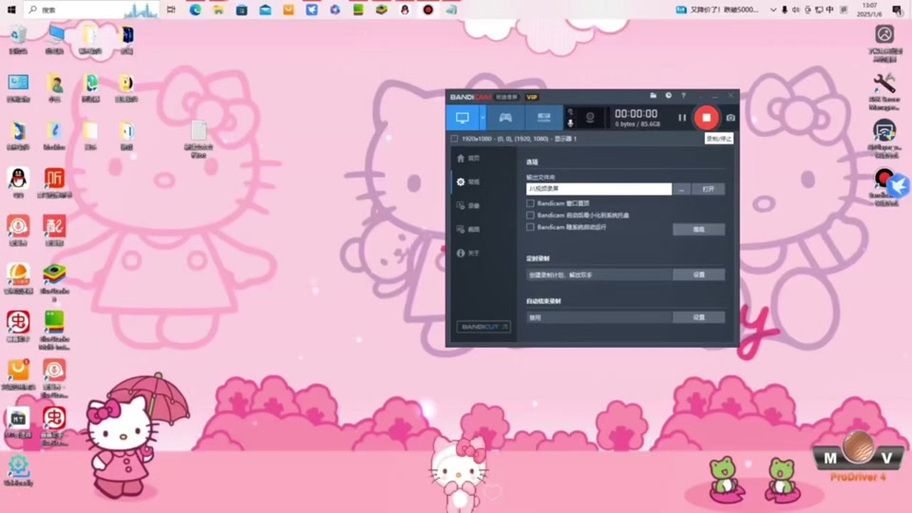
Task: Click Open (打开) button beside output folder
Action: pyautogui.click(x=708, y=189)
